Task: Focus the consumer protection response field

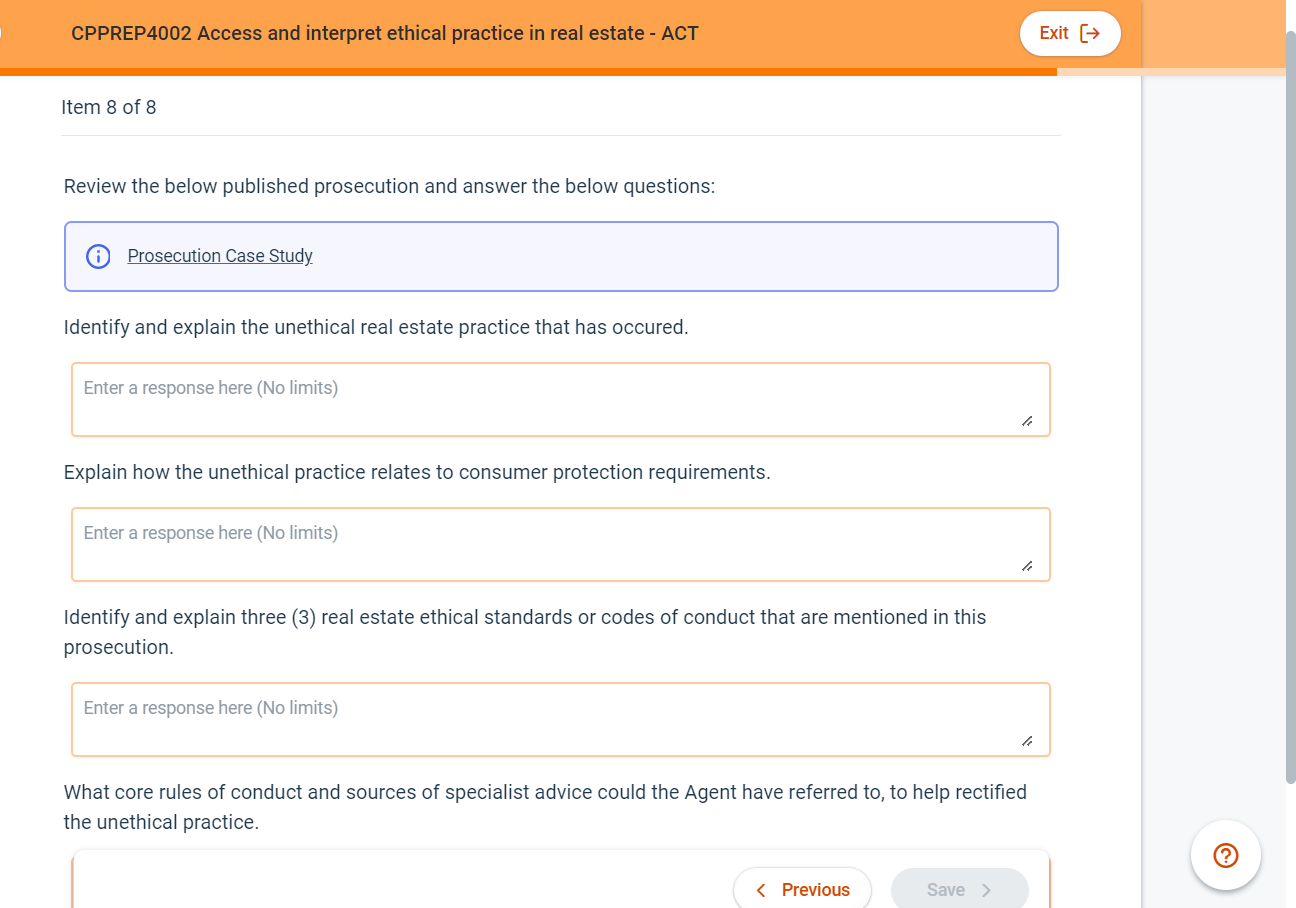Action: [560, 544]
